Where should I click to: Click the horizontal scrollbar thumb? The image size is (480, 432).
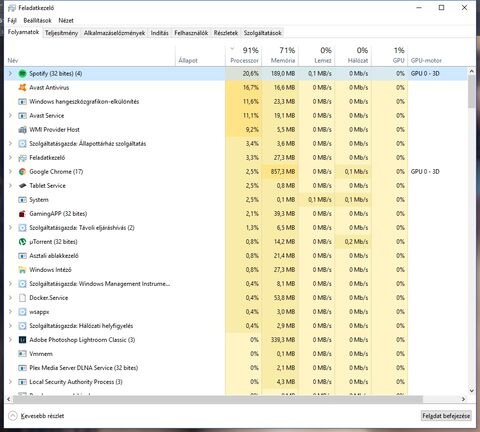(x=217, y=399)
